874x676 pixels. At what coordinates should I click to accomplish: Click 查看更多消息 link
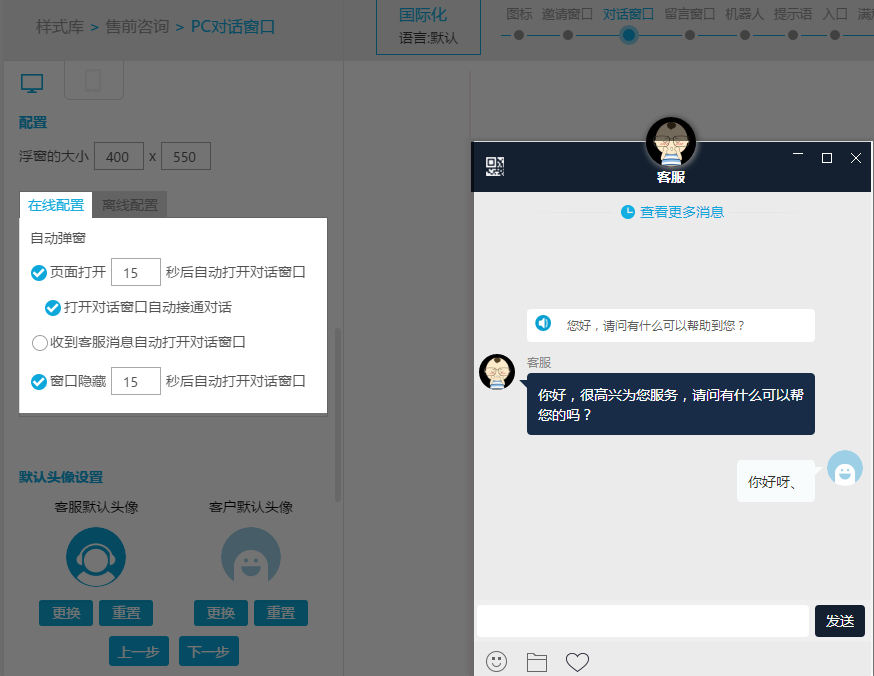681,212
